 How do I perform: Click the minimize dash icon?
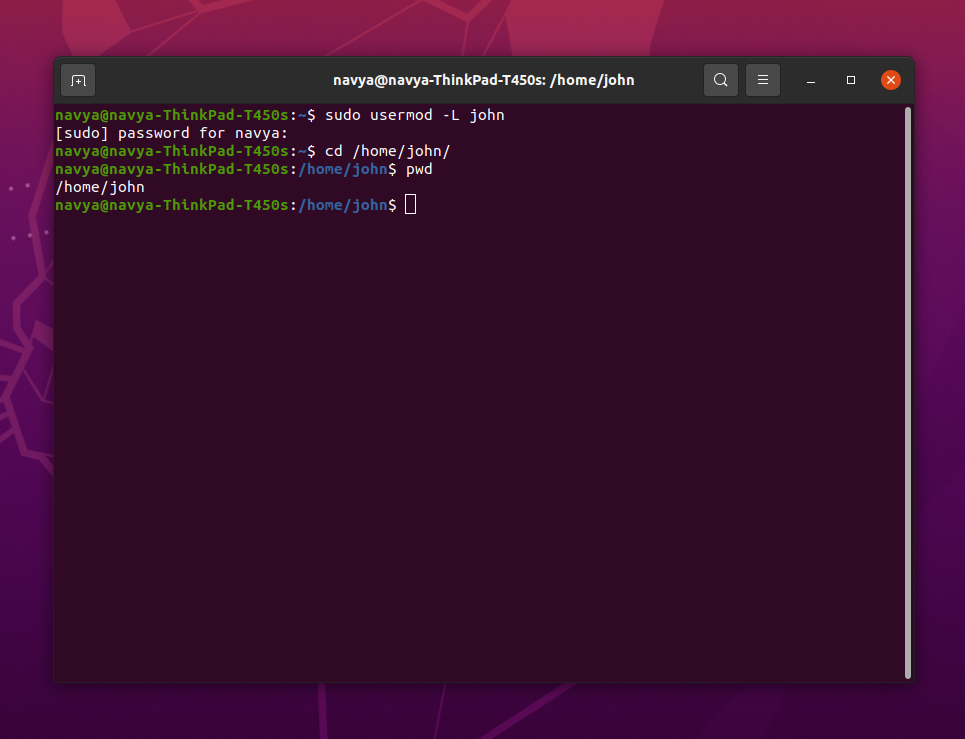[x=810, y=80]
